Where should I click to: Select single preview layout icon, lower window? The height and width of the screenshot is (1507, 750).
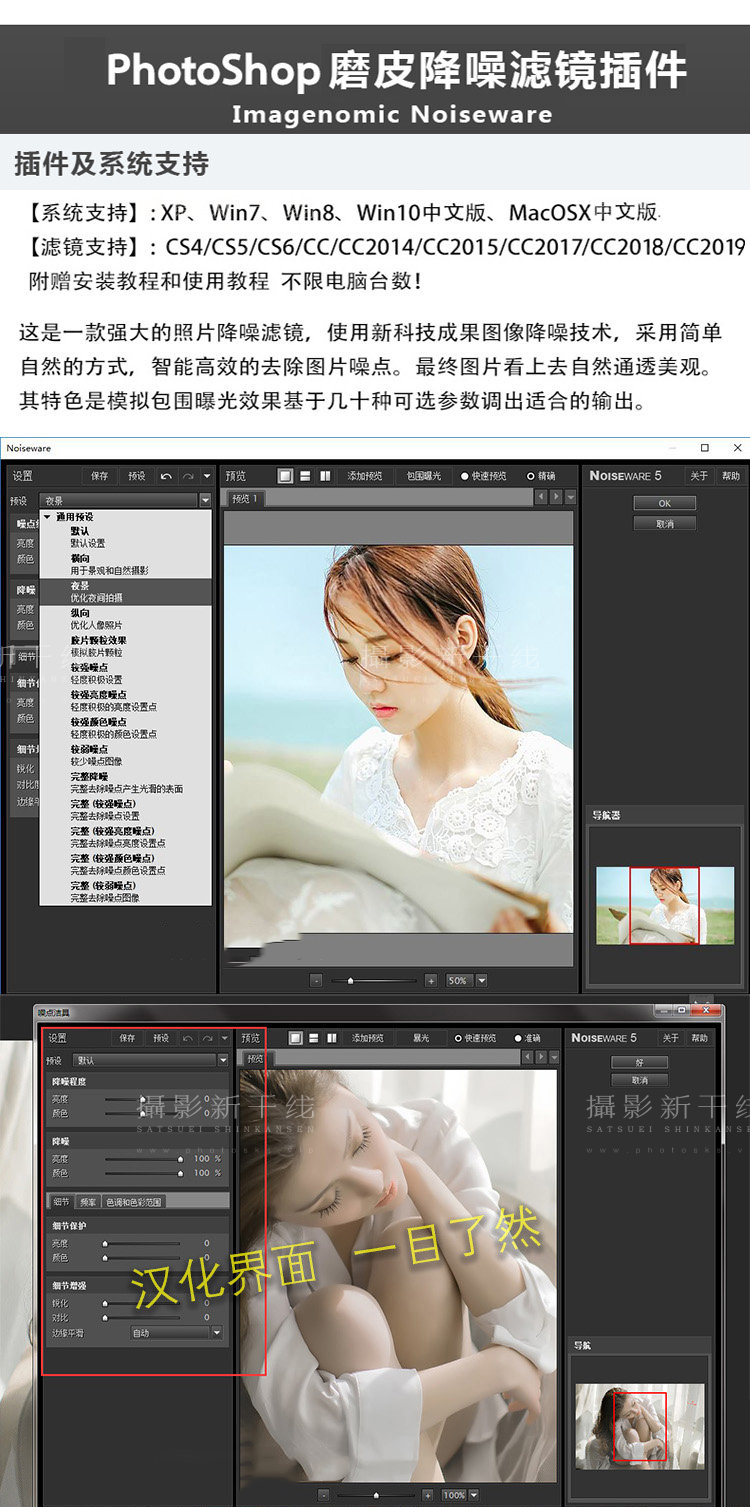(x=296, y=1038)
